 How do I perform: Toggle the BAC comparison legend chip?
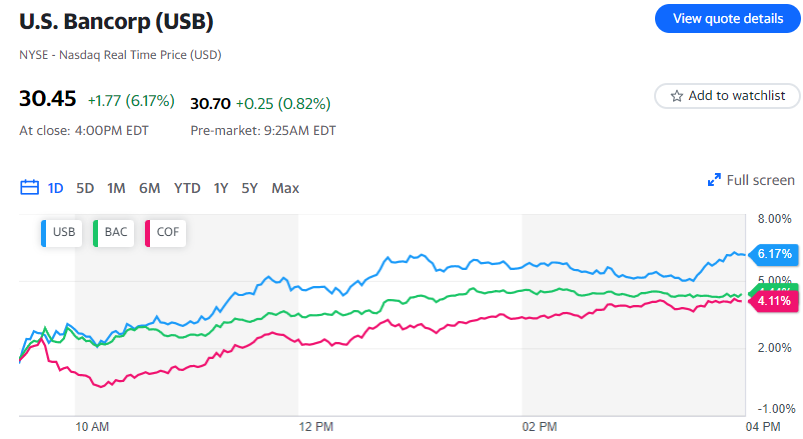coord(113,233)
